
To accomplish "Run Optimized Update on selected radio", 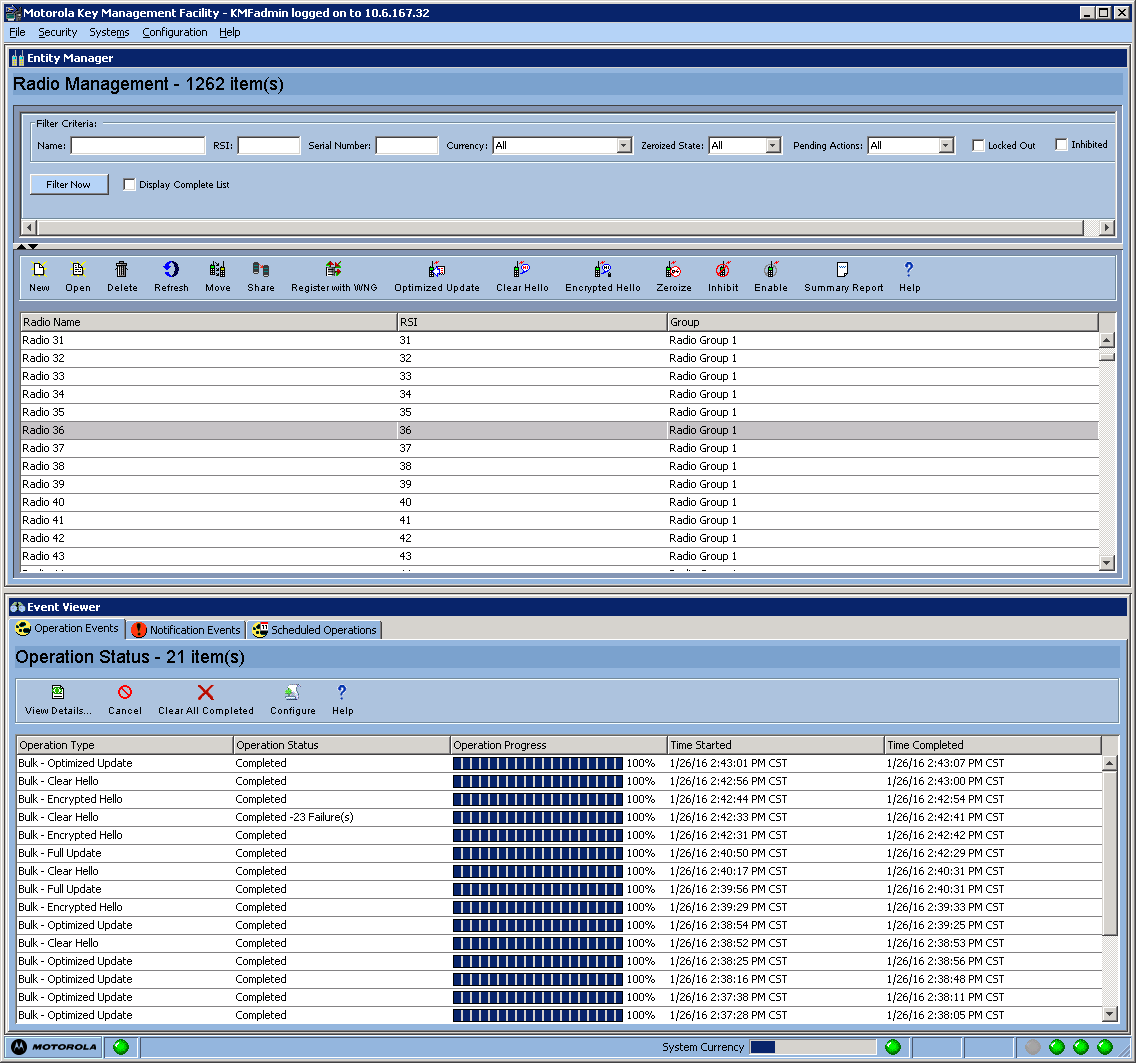I will pos(437,277).
